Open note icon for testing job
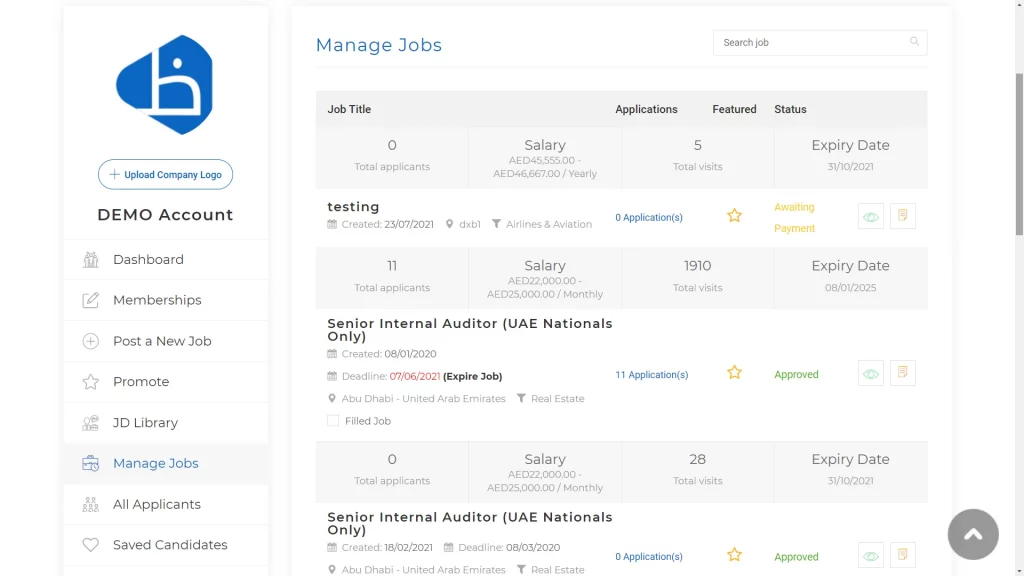The image size is (1024, 576). (x=903, y=216)
